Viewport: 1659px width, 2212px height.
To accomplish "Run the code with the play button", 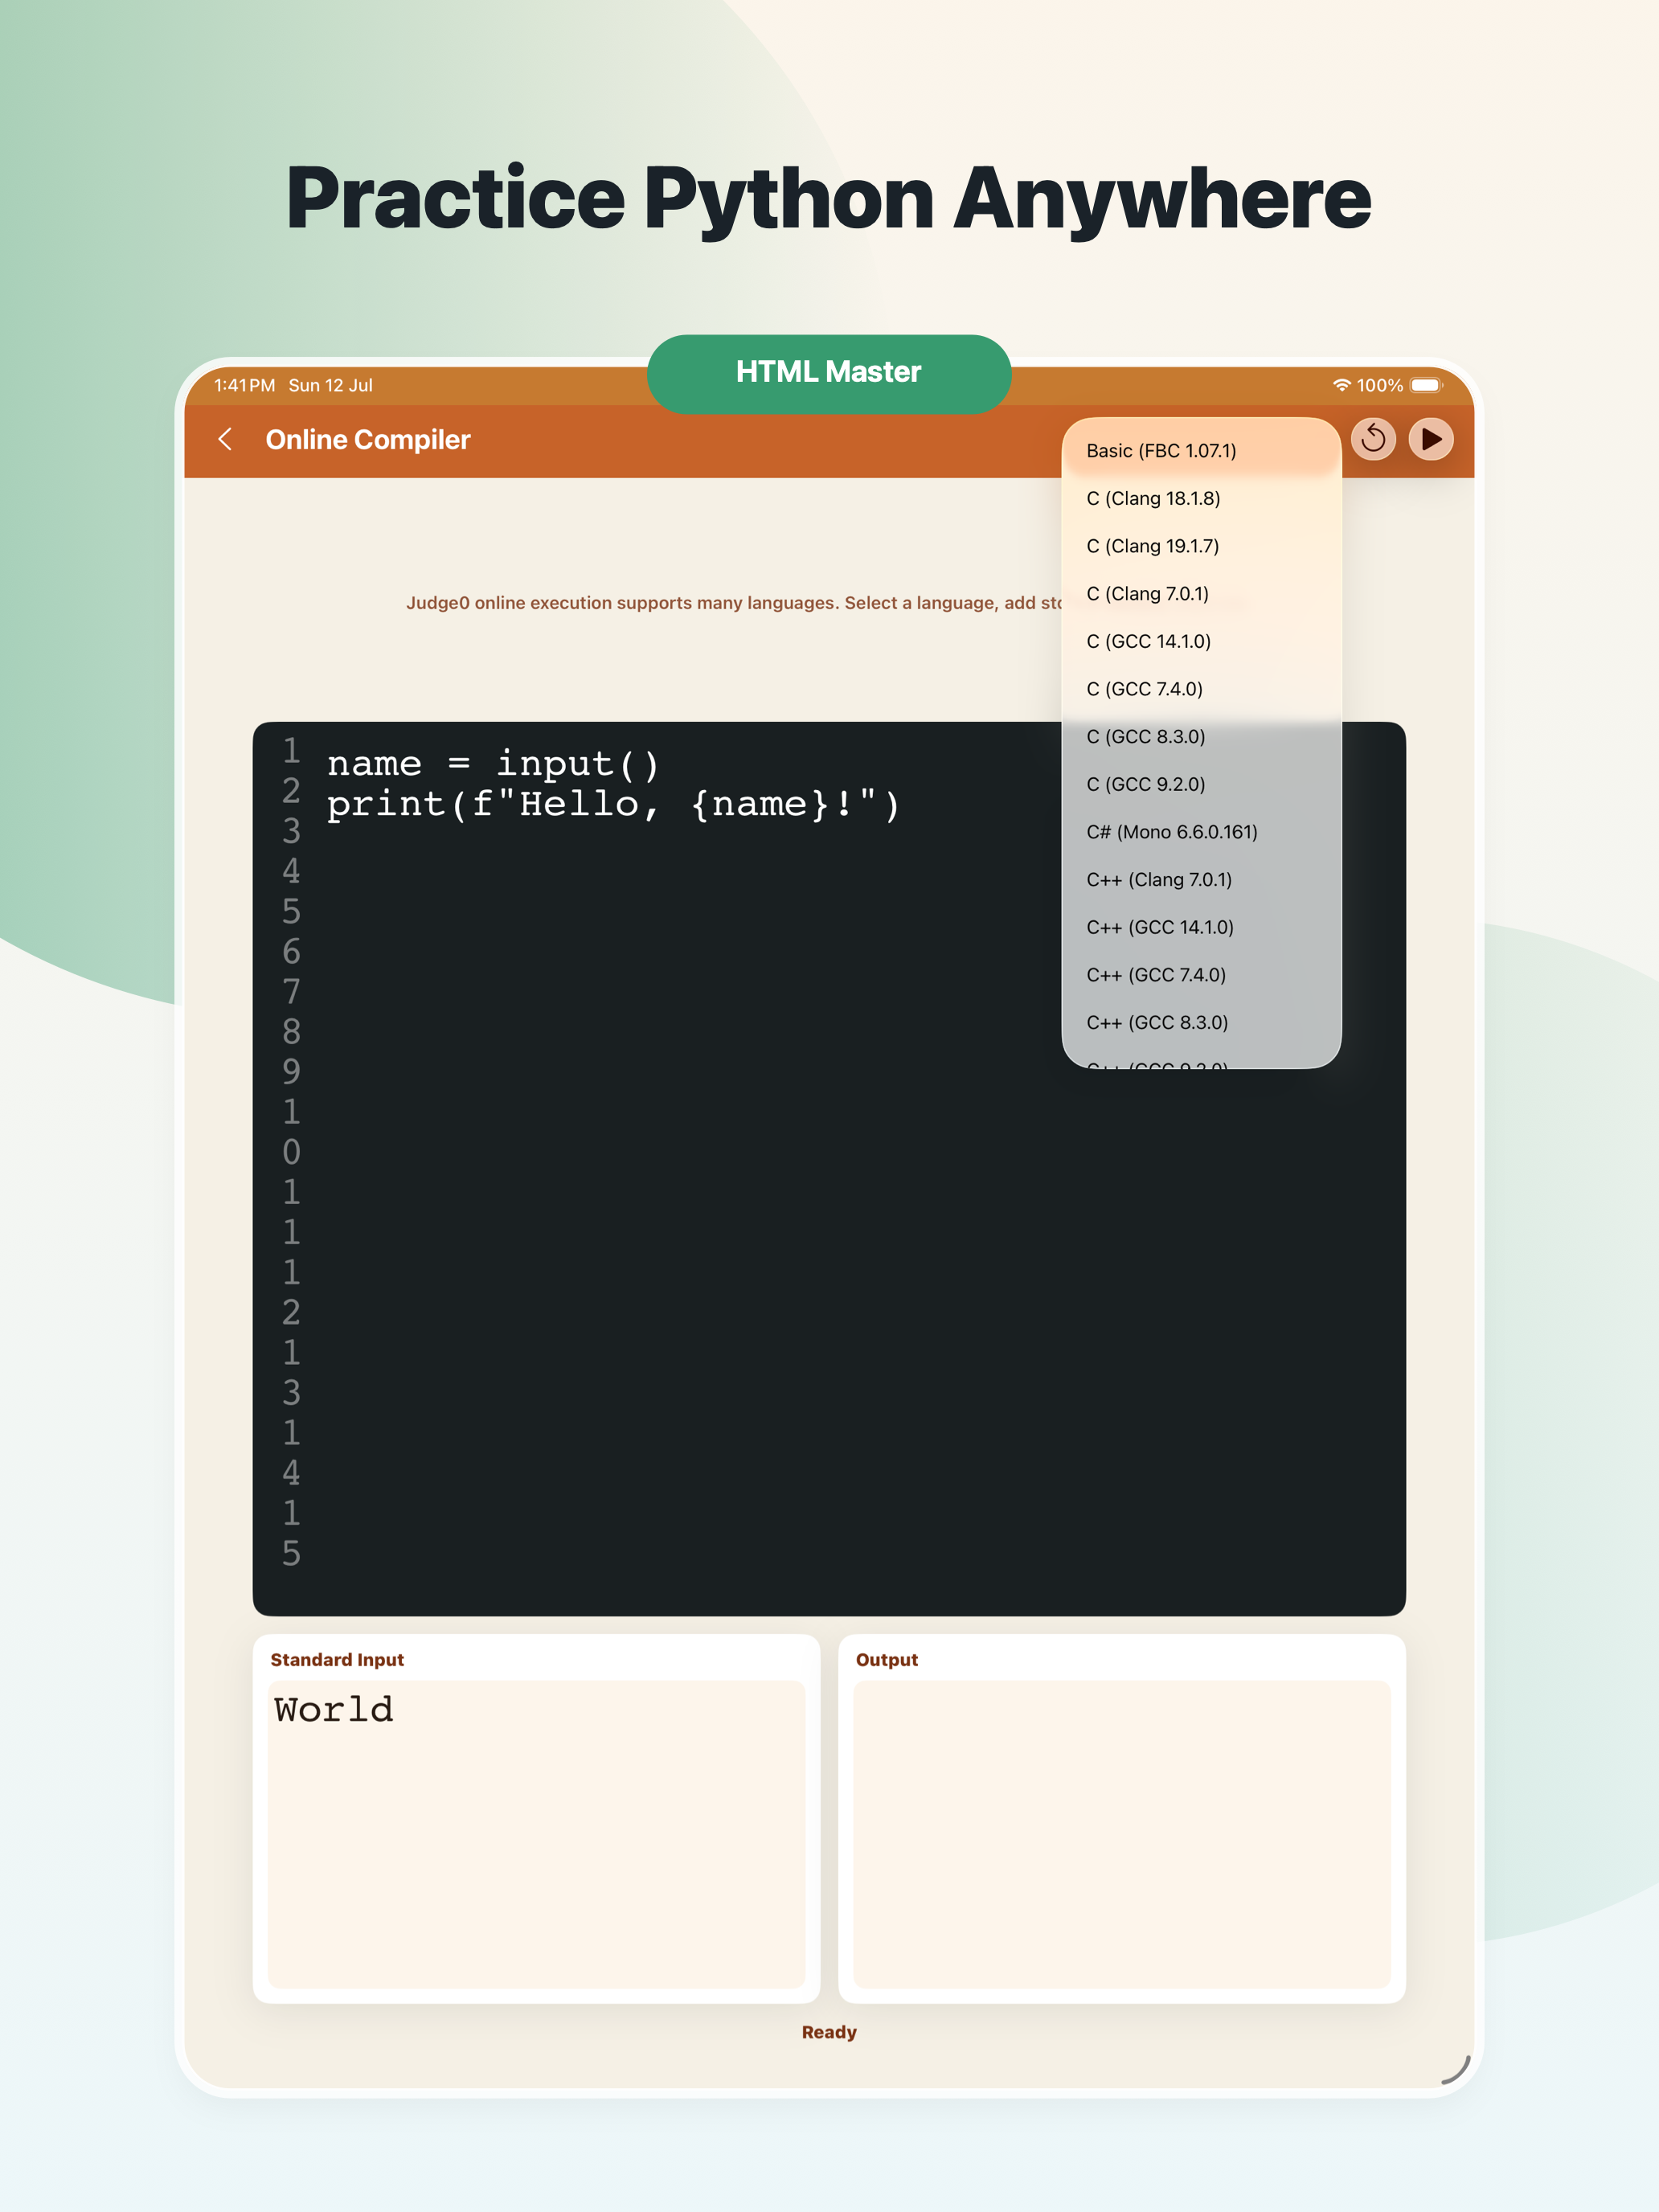I will 1431,438.
